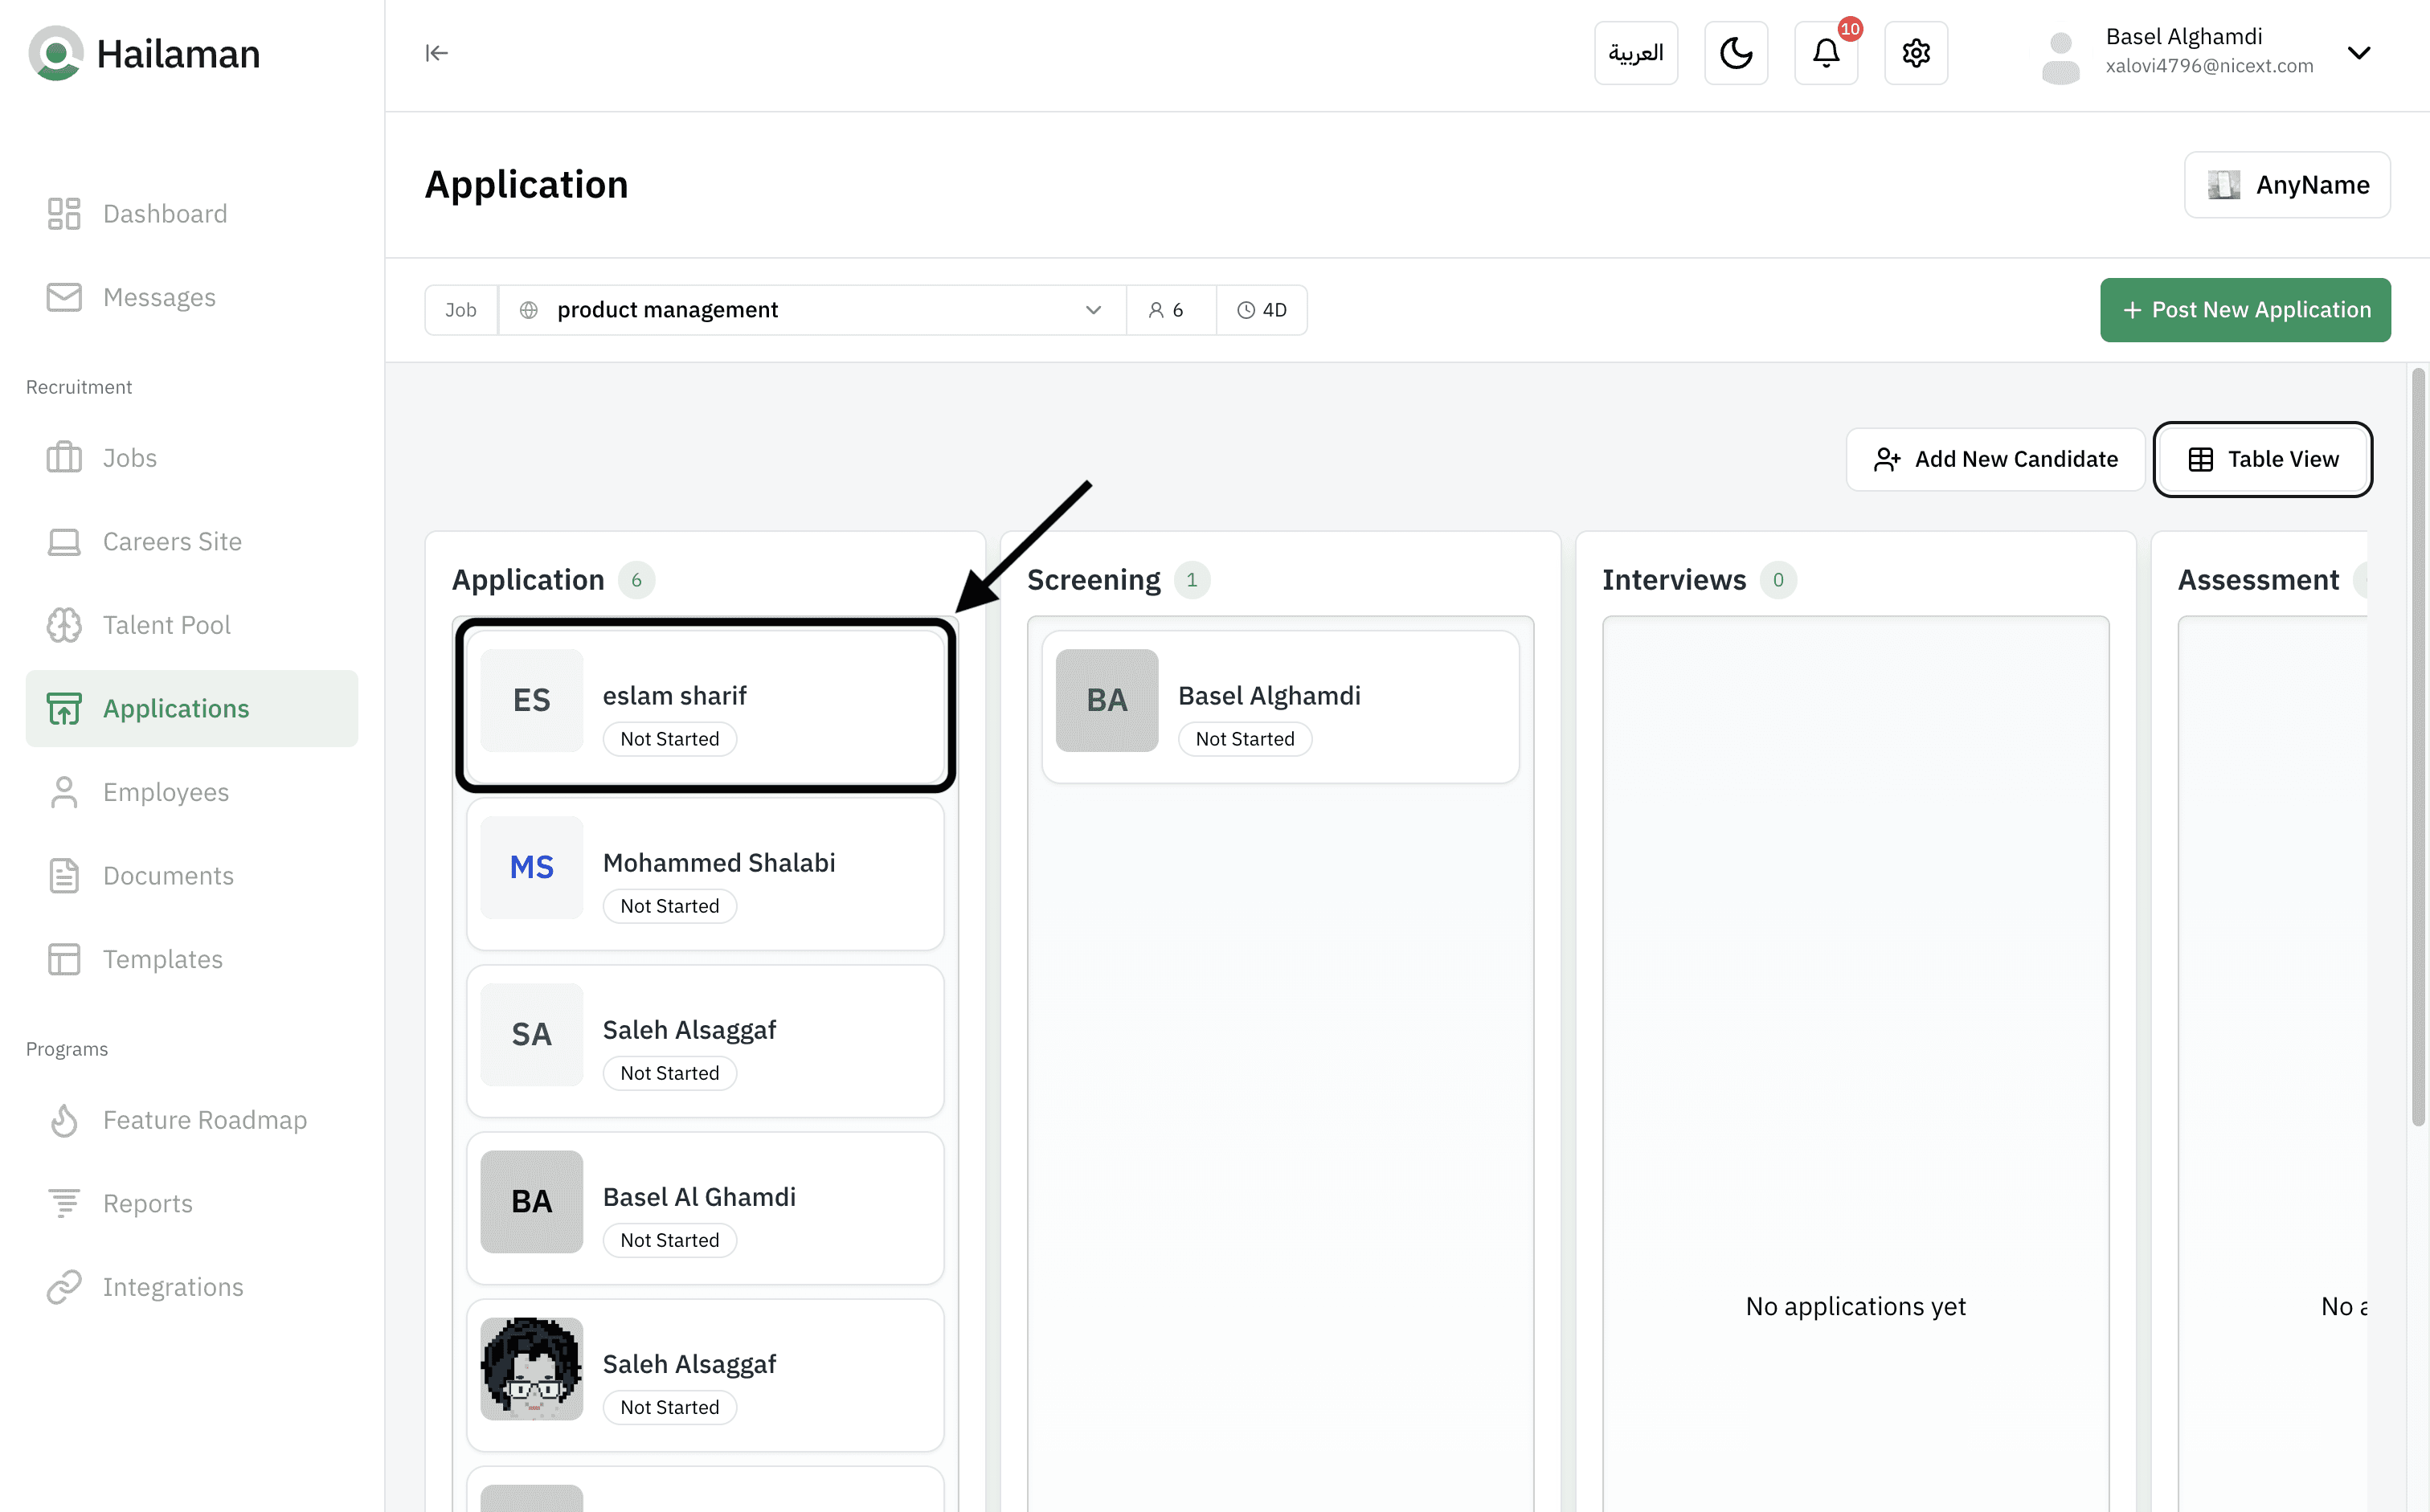
Task: Open settings via the gear icon
Action: pos(1915,53)
